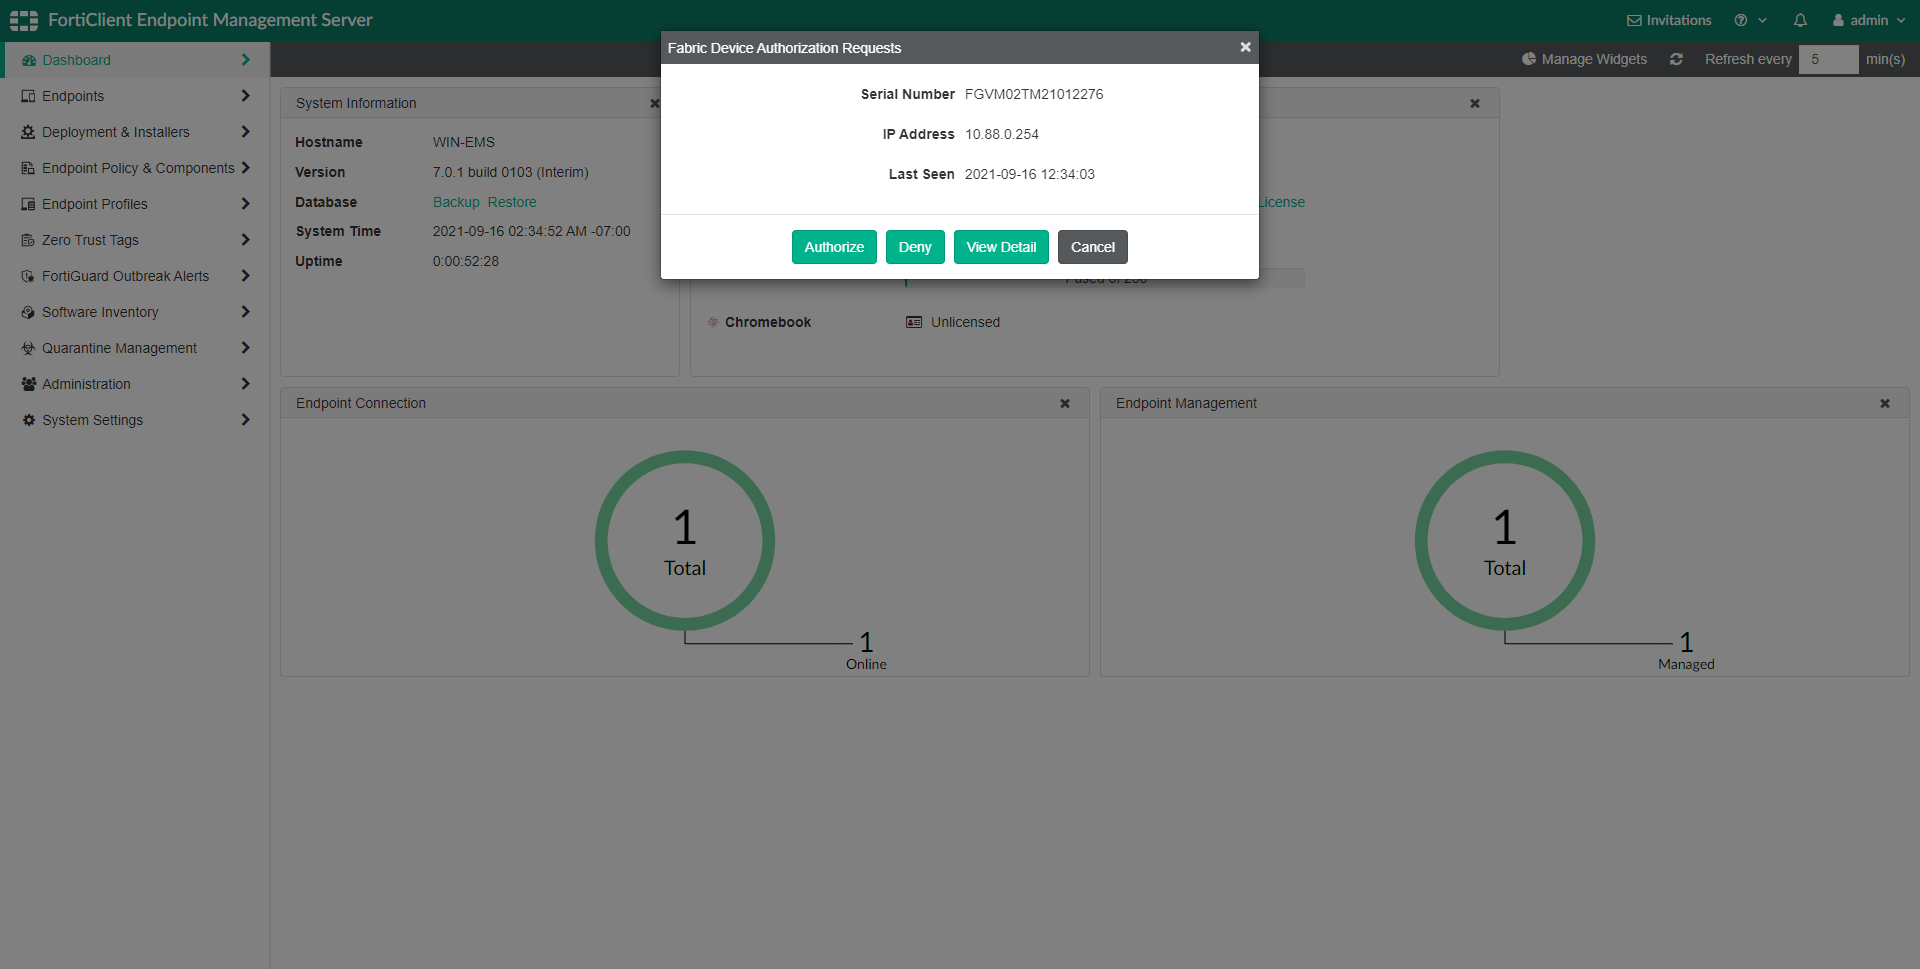Click the Invitations link
Screen dimensions: 1920x969
pos(1669,20)
